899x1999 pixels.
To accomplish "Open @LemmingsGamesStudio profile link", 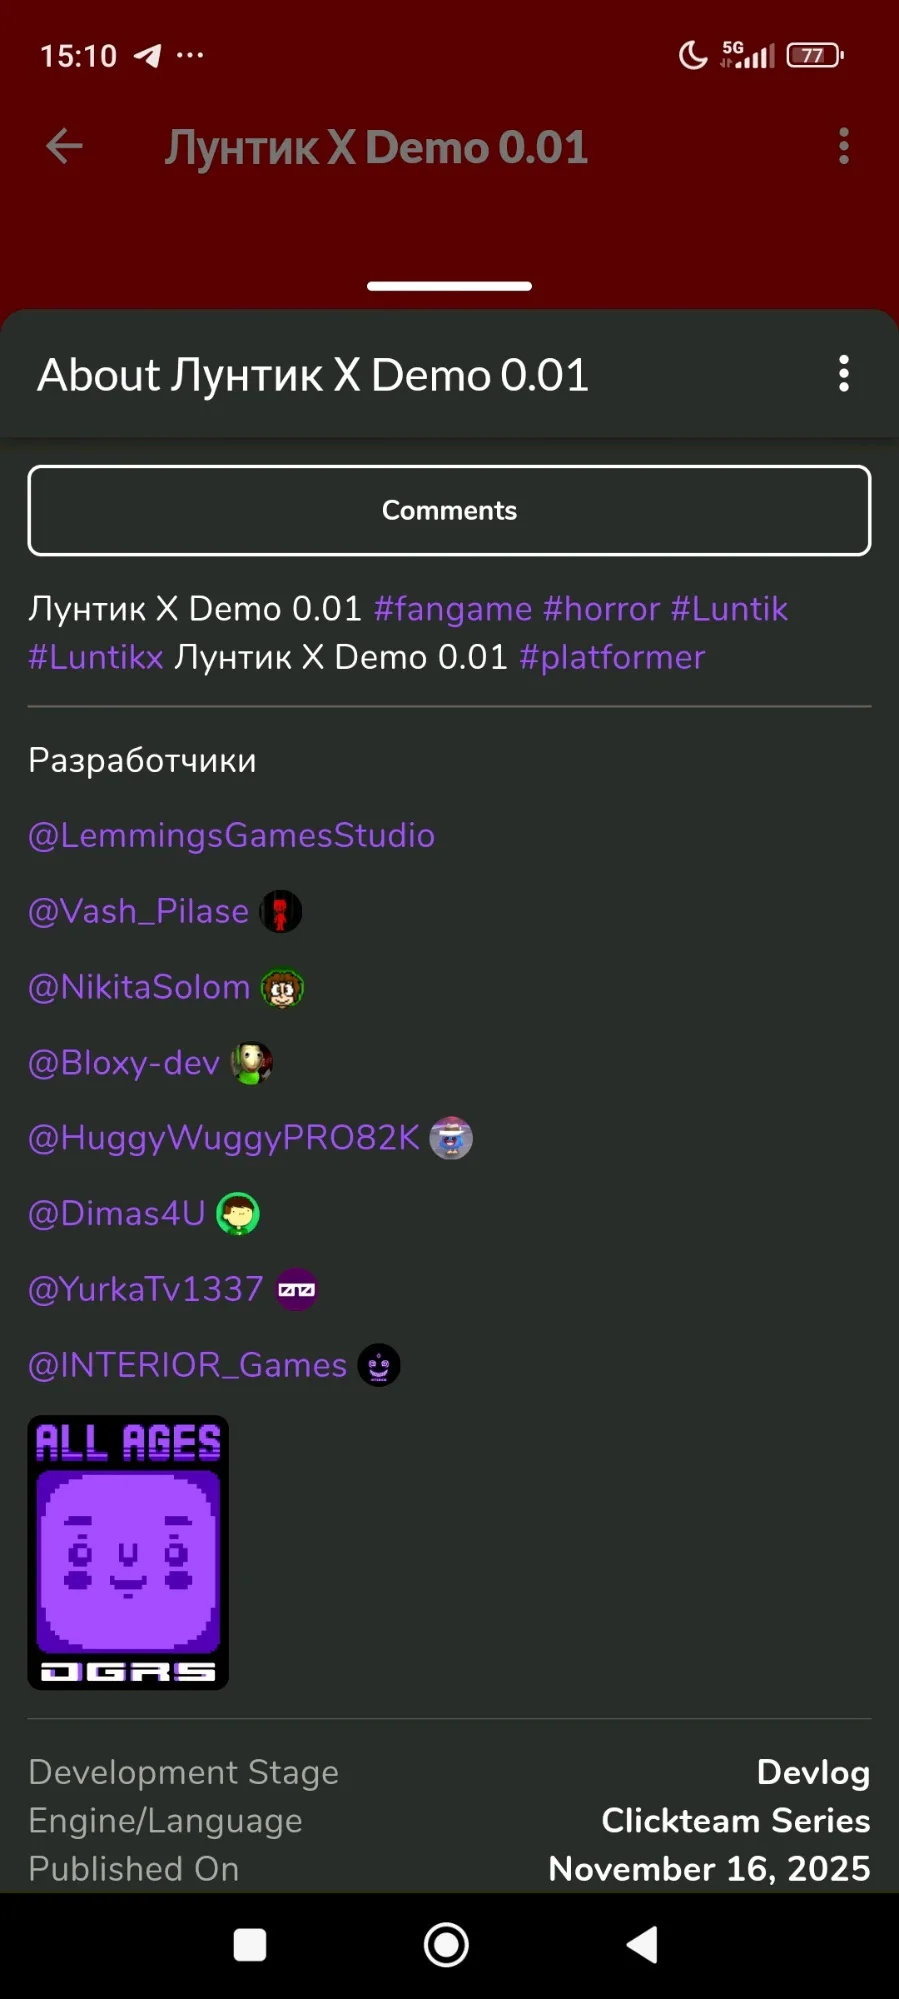I will (232, 835).
